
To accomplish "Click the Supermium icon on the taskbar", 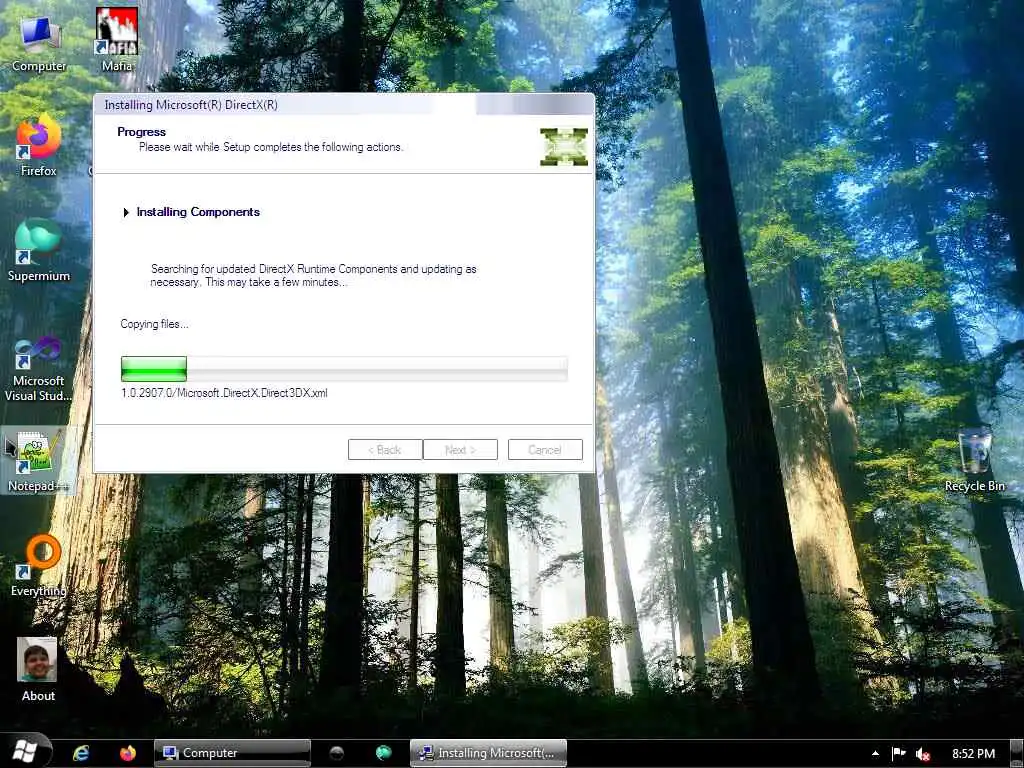I will (x=383, y=753).
